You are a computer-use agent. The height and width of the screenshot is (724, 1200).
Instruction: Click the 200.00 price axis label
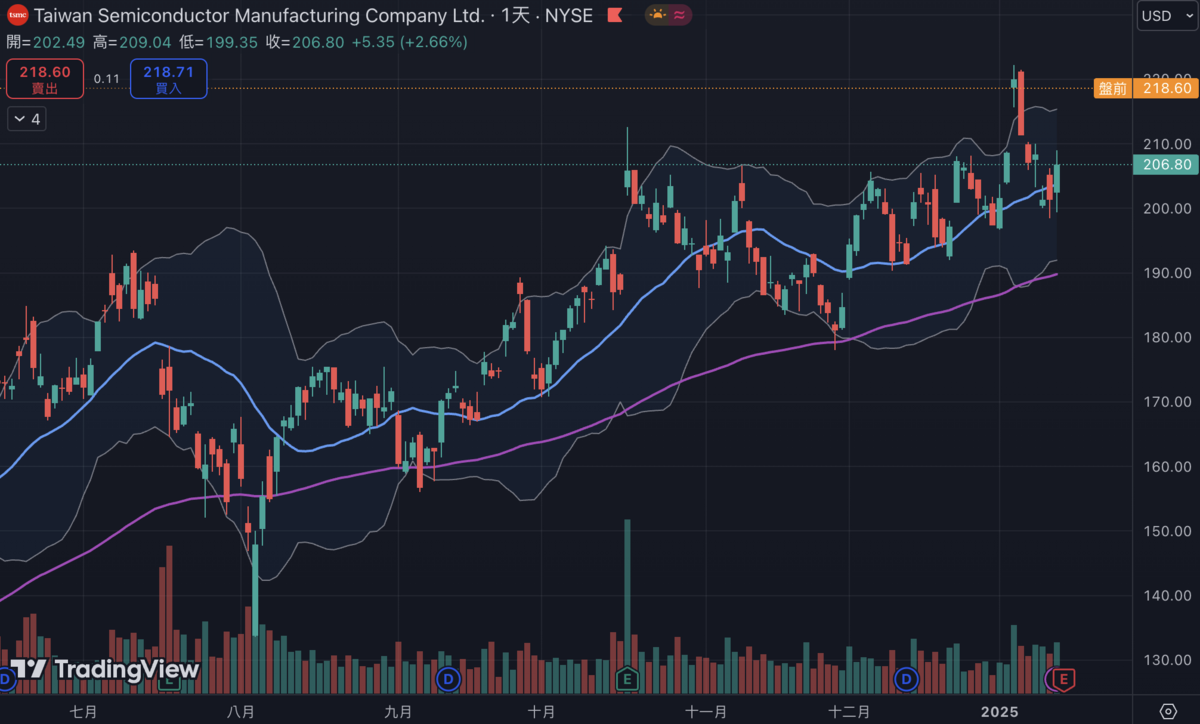pyautogui.click(x=1166, y=208)
